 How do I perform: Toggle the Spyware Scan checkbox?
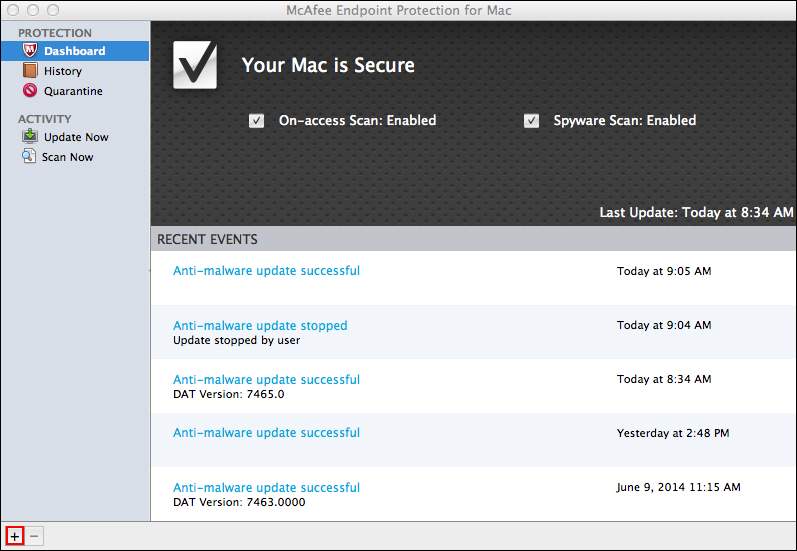(x=531, y=120)
